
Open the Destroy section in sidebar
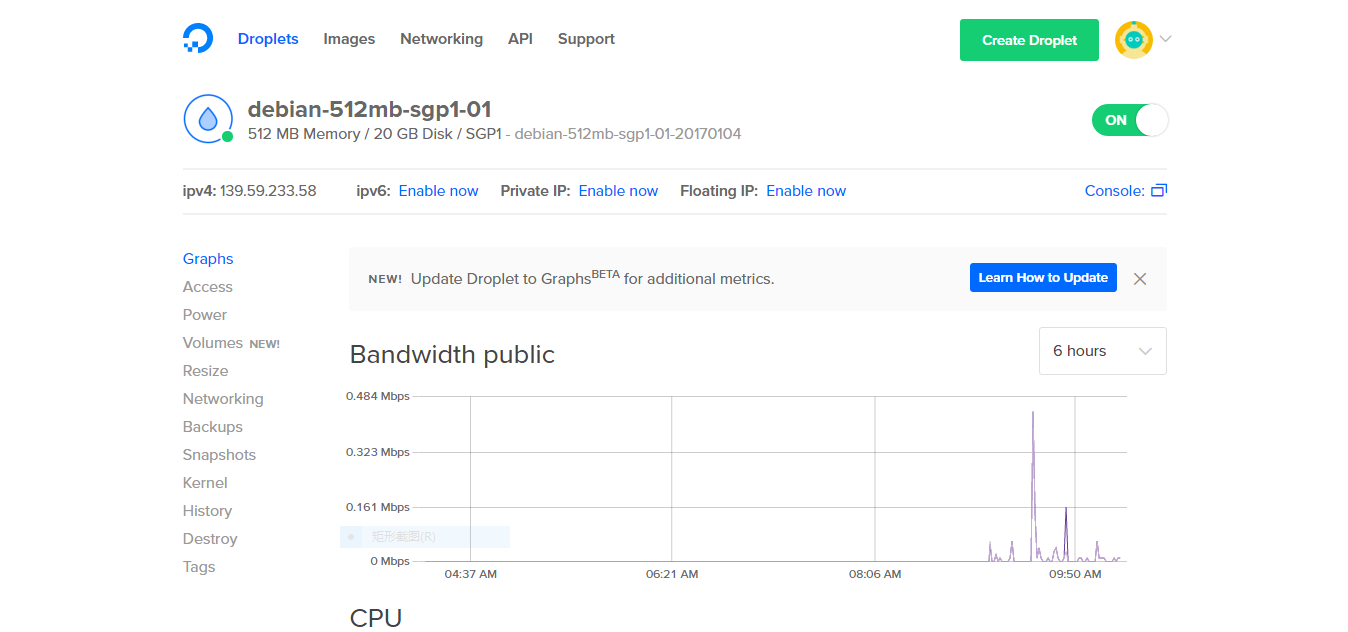coord(210,539)
